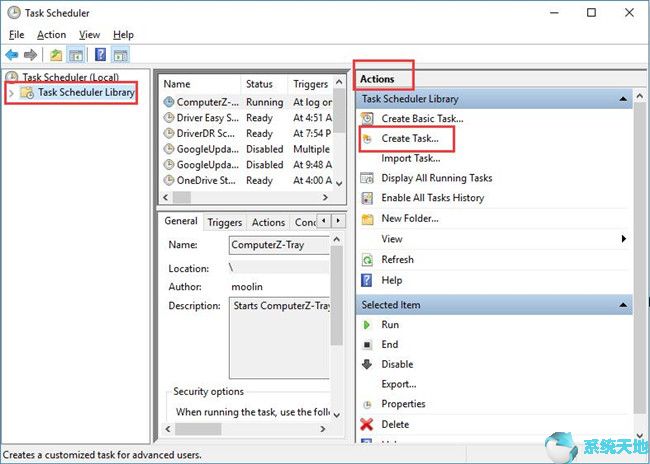Click the task list horizontal scrollbar thumb
The height and width of the screenshot is (464, 650).
click(182, 197)
